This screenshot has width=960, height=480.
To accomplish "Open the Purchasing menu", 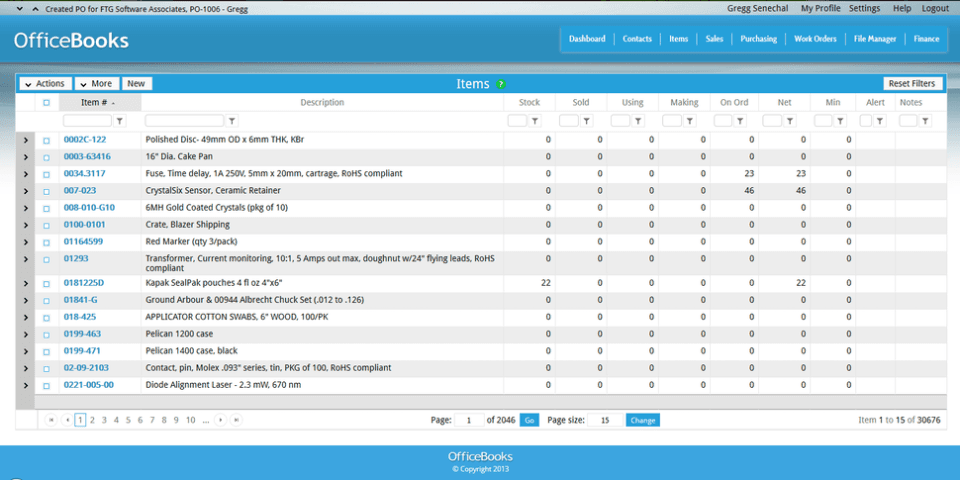I will tap(758, 39).
